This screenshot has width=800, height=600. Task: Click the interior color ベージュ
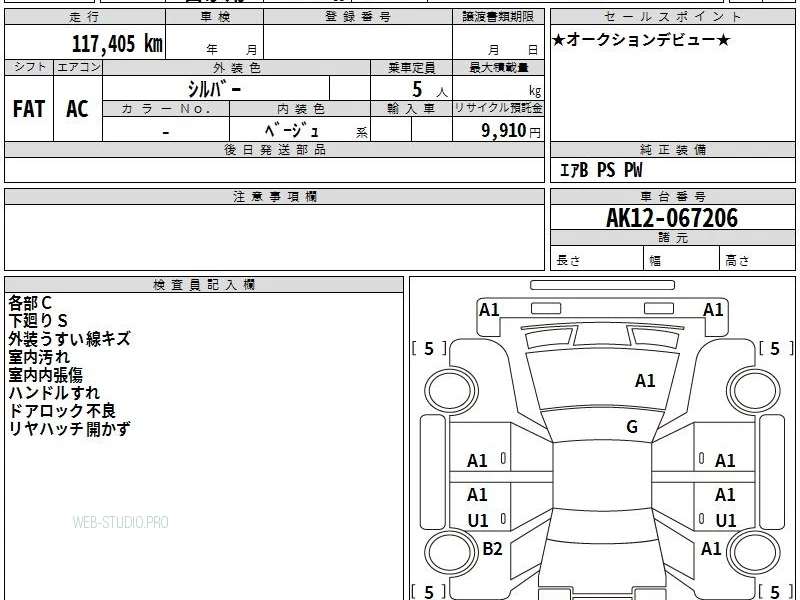(292, 131)
